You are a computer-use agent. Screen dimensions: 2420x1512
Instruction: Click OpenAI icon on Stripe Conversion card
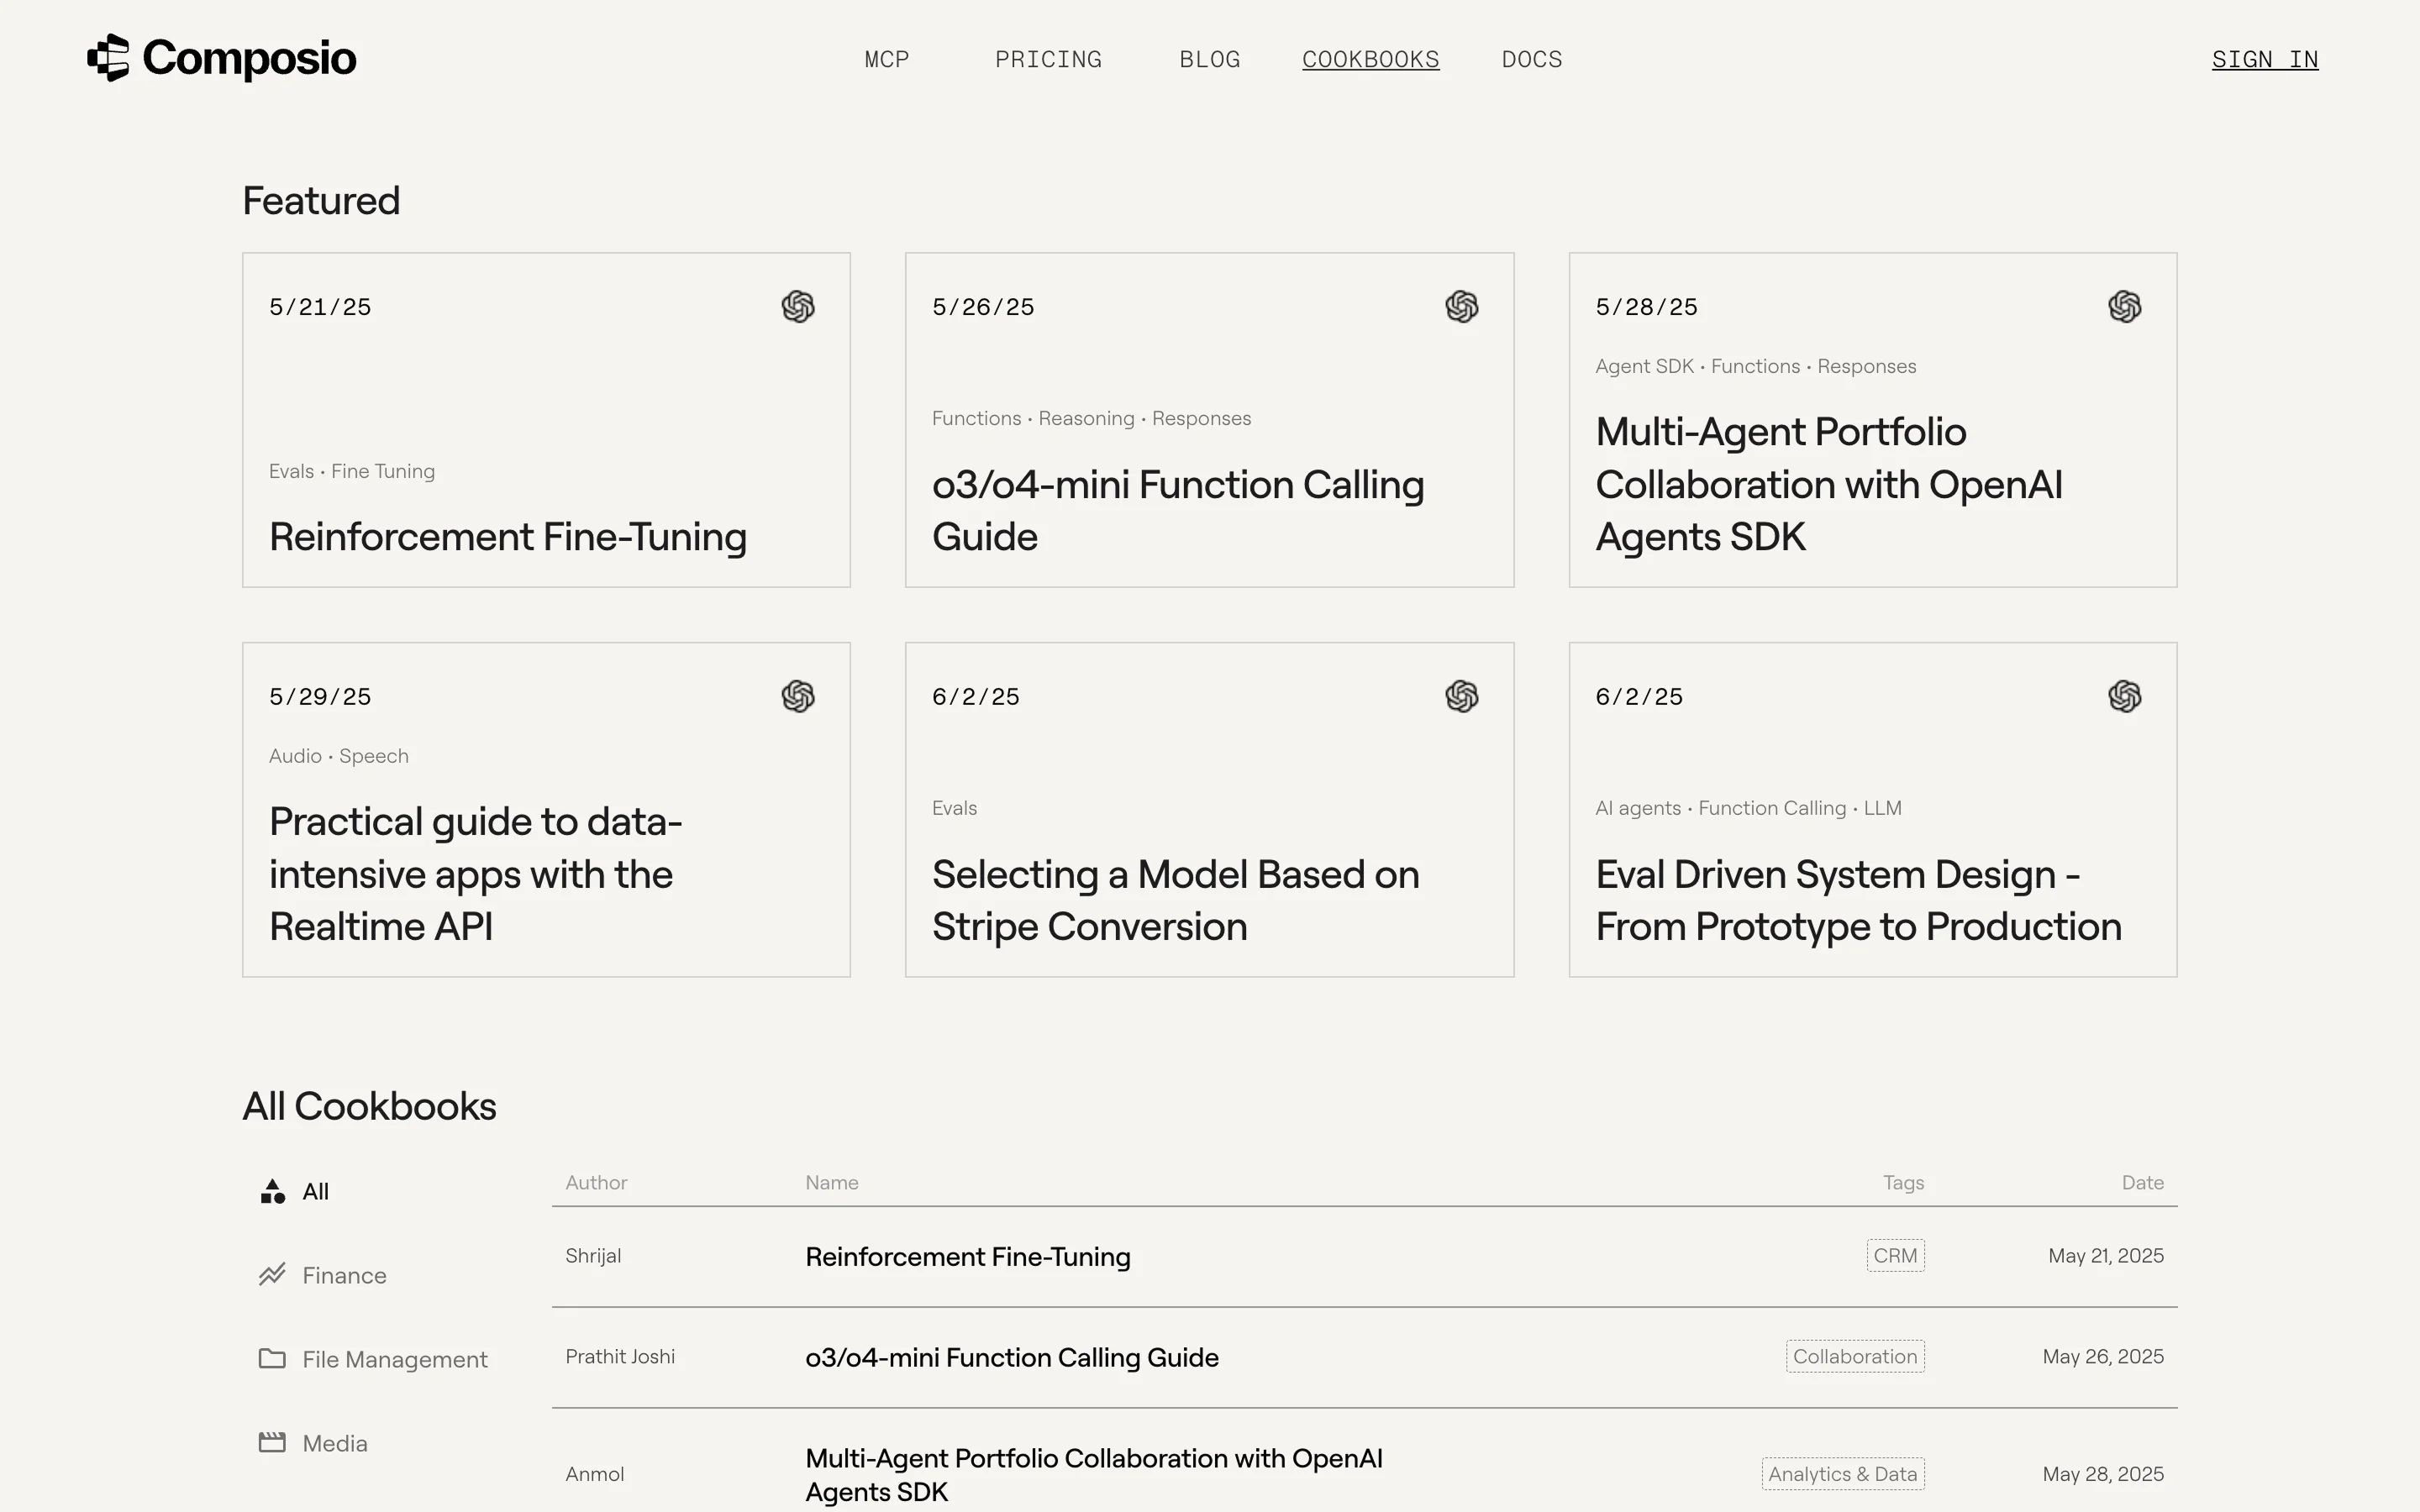[1461, 696]
